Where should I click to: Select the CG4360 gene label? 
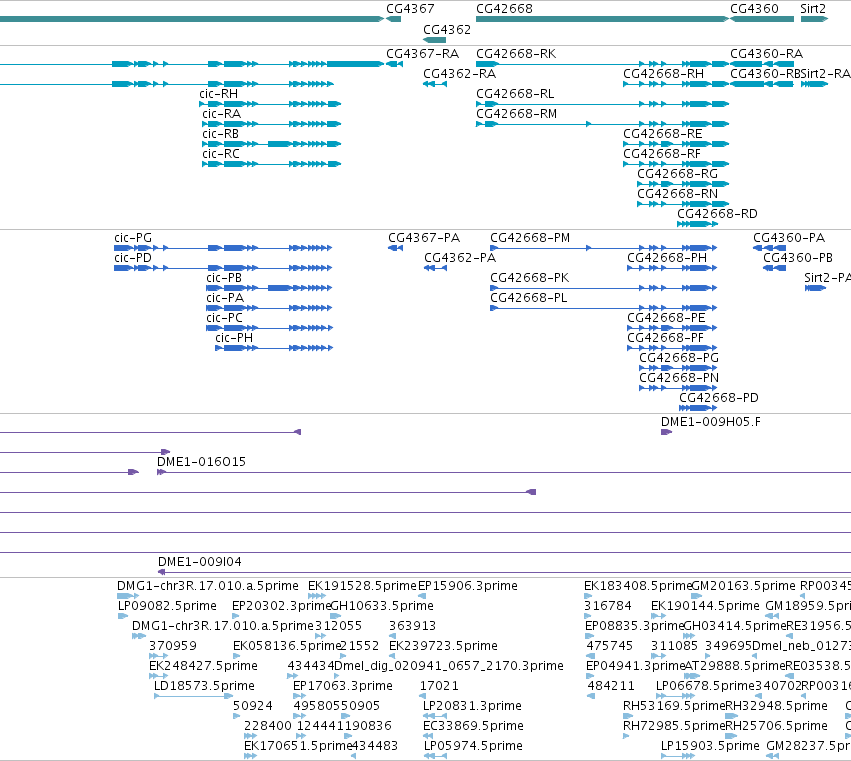(x=754, y=9)
